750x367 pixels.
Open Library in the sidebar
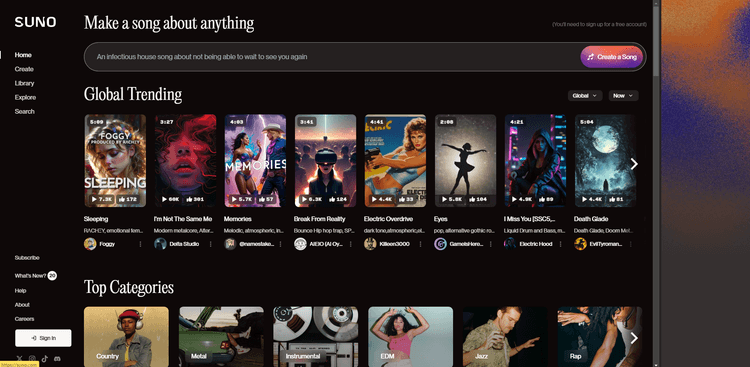click(x=24, y=83)
